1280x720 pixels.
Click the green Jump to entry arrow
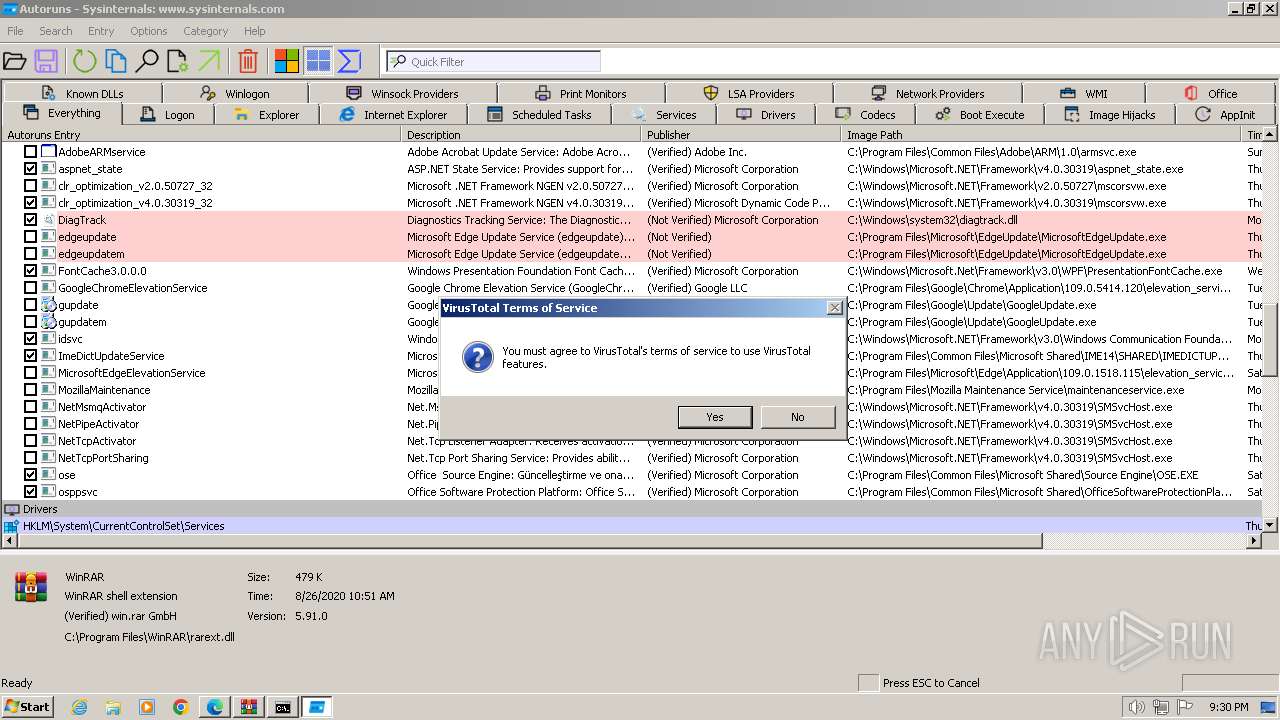click(209, 62)
